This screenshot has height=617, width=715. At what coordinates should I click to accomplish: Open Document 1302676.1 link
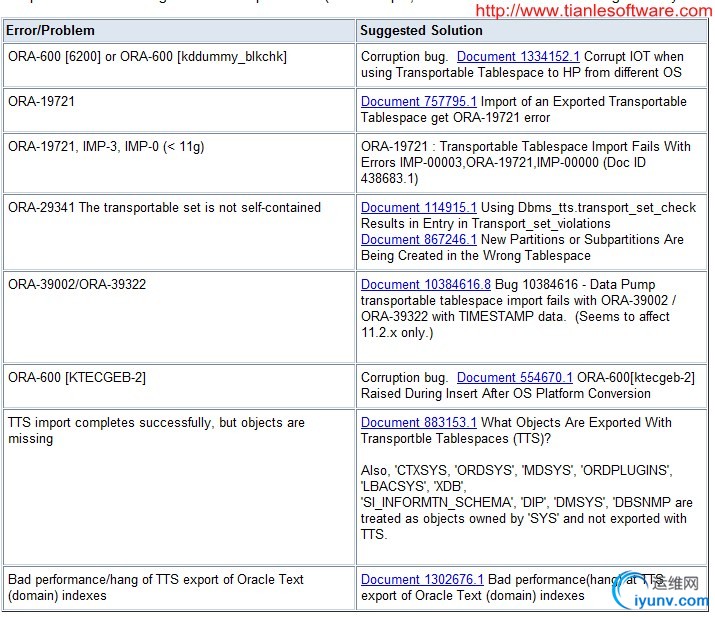point(422,580)
